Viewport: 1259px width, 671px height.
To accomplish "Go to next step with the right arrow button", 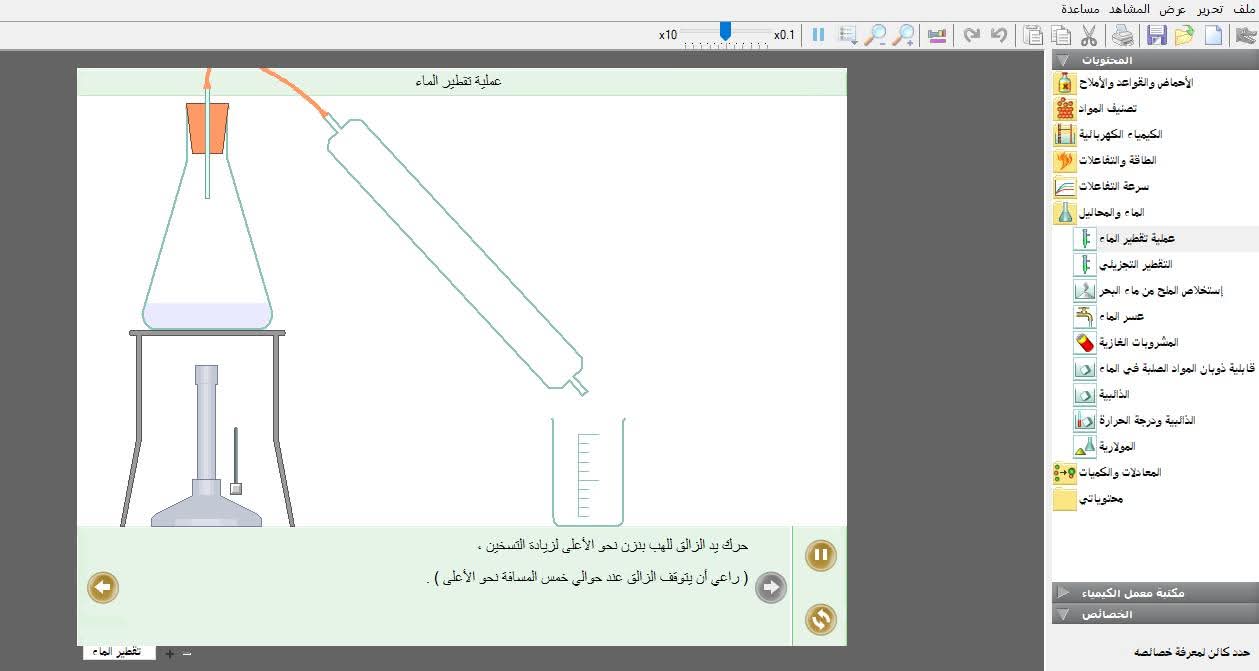I will (770, 588).
